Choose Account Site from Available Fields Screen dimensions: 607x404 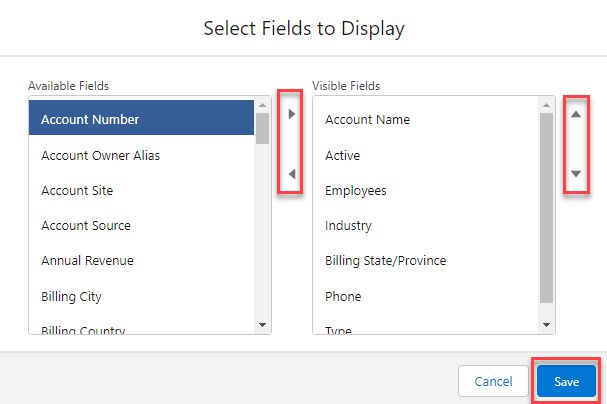[x=141, y=191]
